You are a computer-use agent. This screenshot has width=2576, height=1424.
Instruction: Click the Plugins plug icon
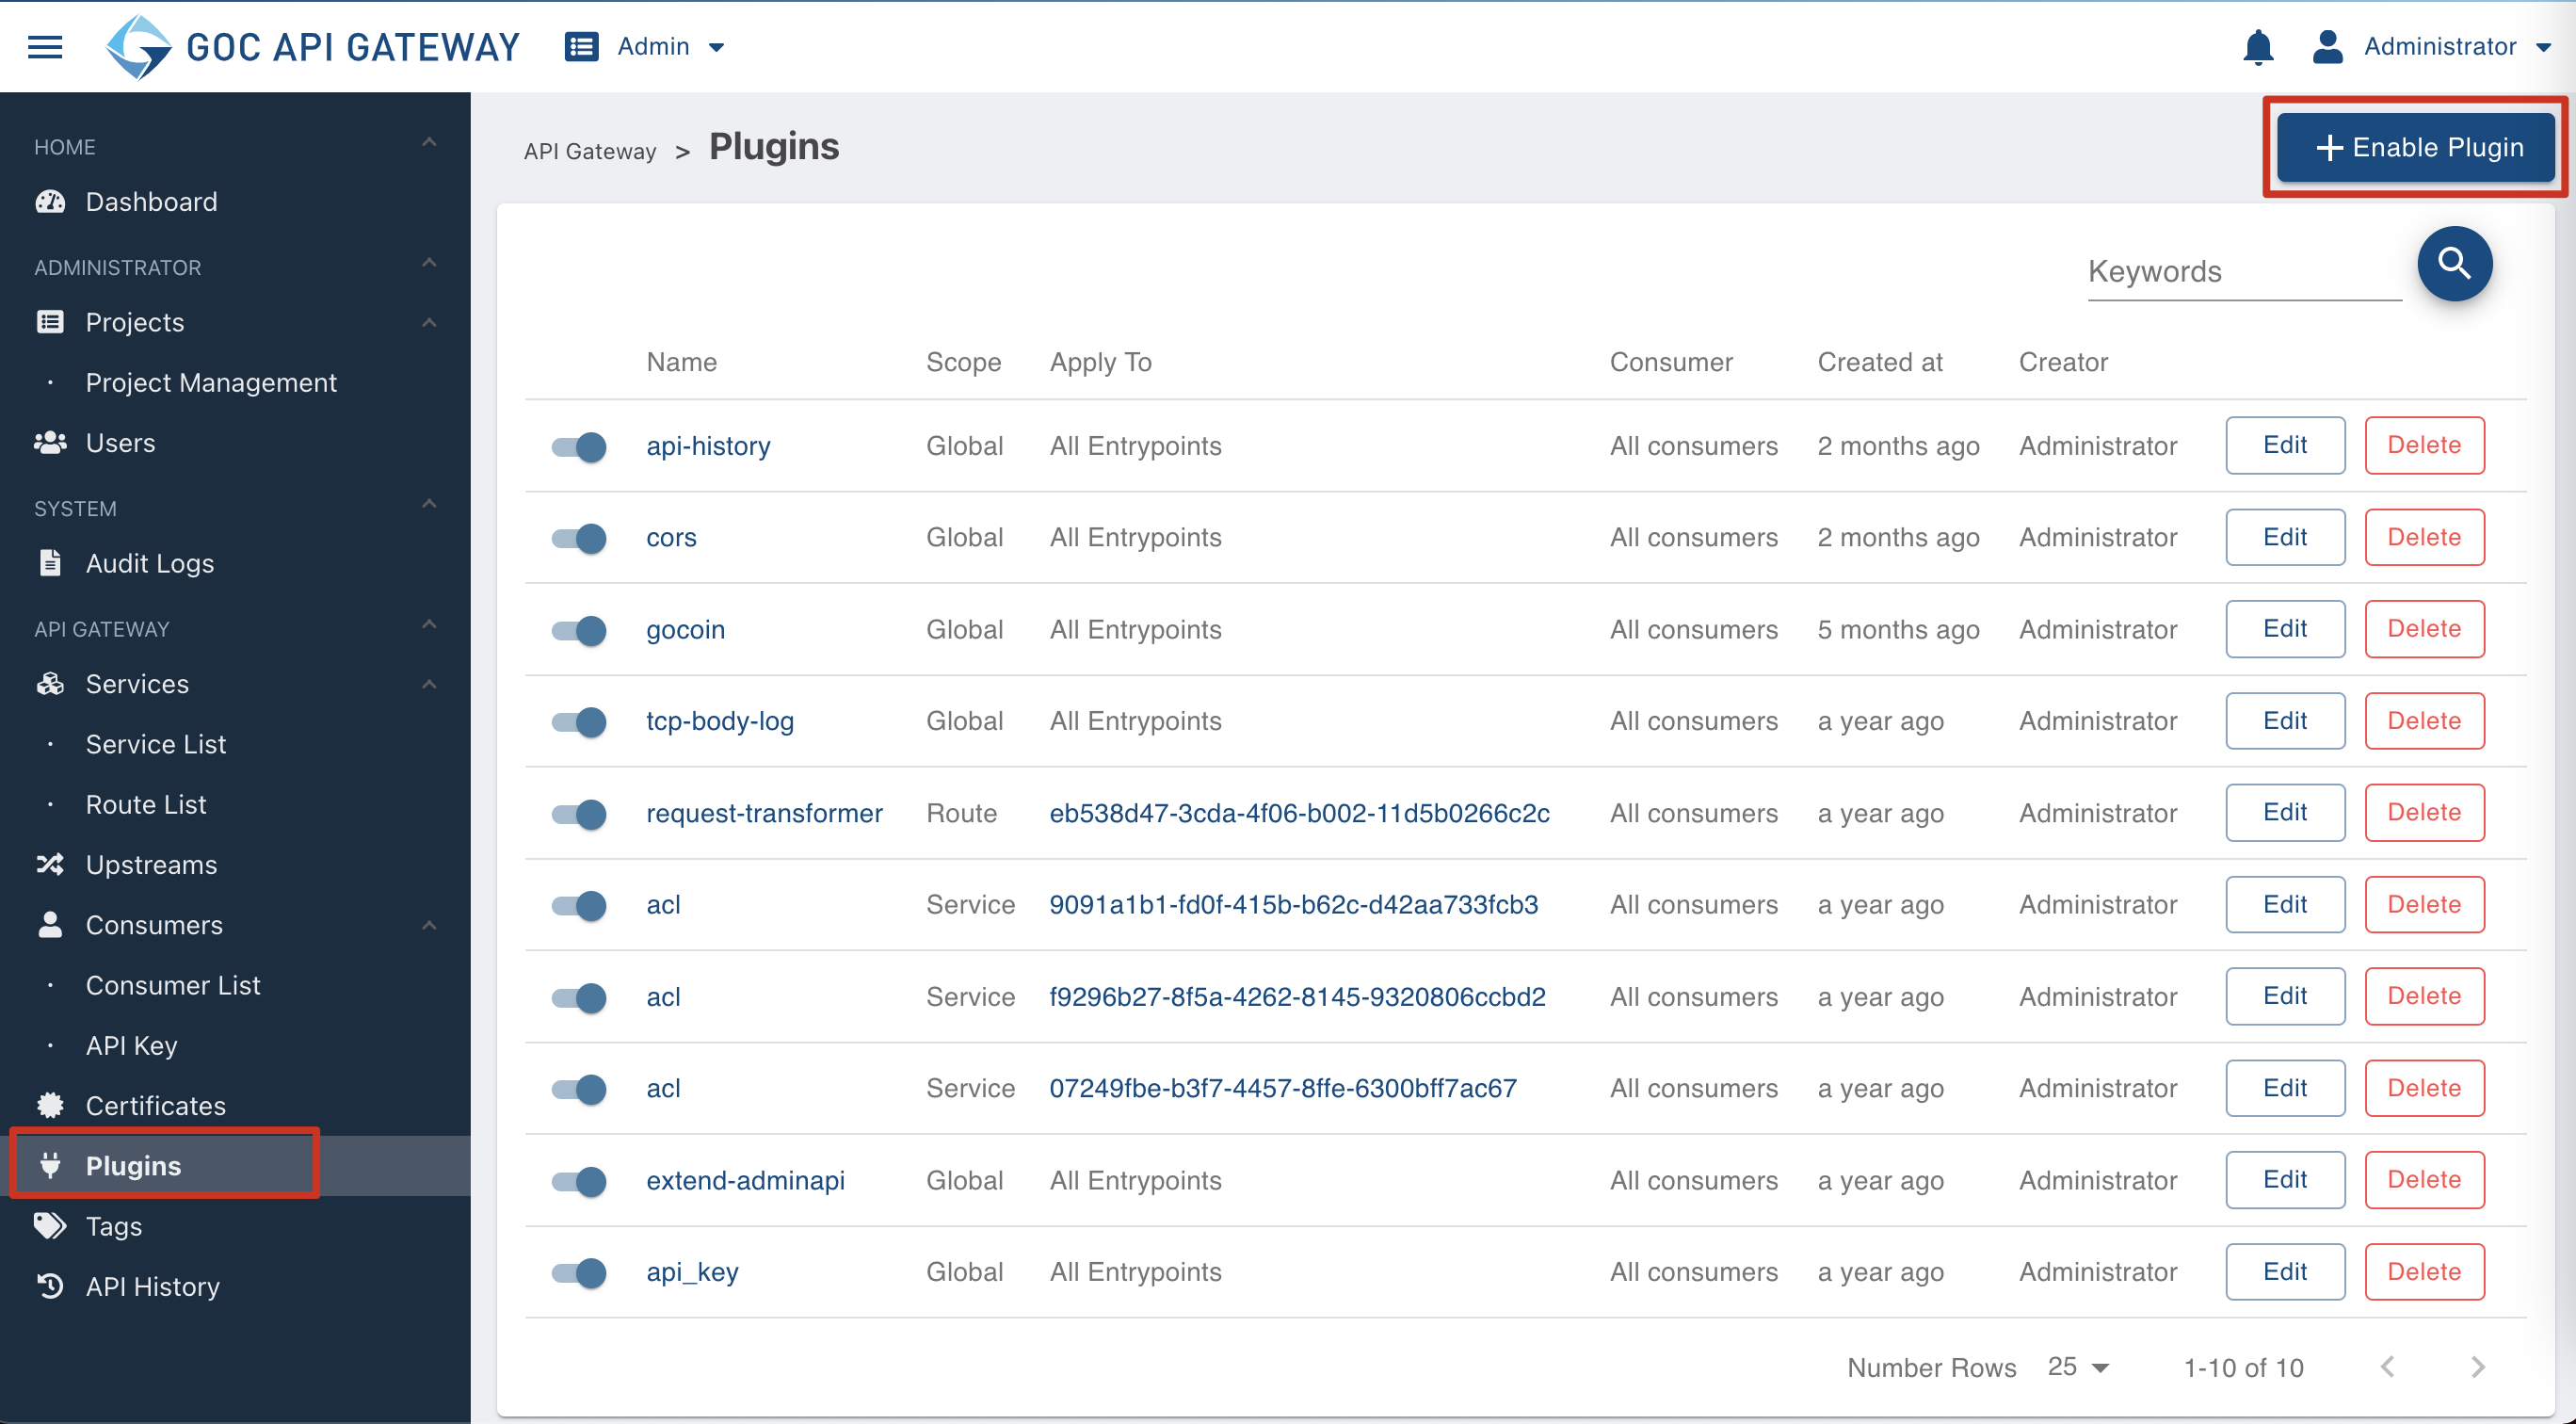tap(50, 1166)
